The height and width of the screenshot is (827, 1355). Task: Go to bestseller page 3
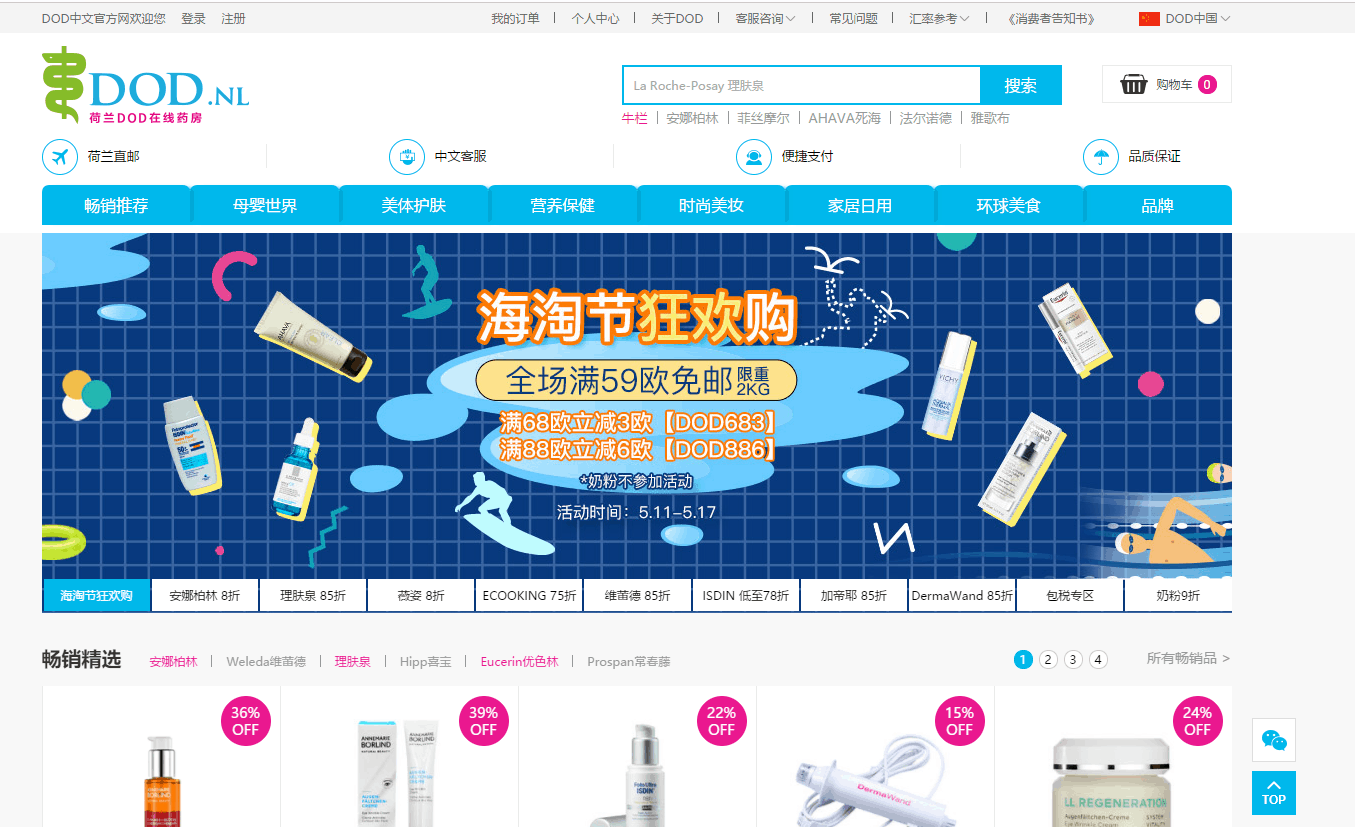click(1073, 659)
